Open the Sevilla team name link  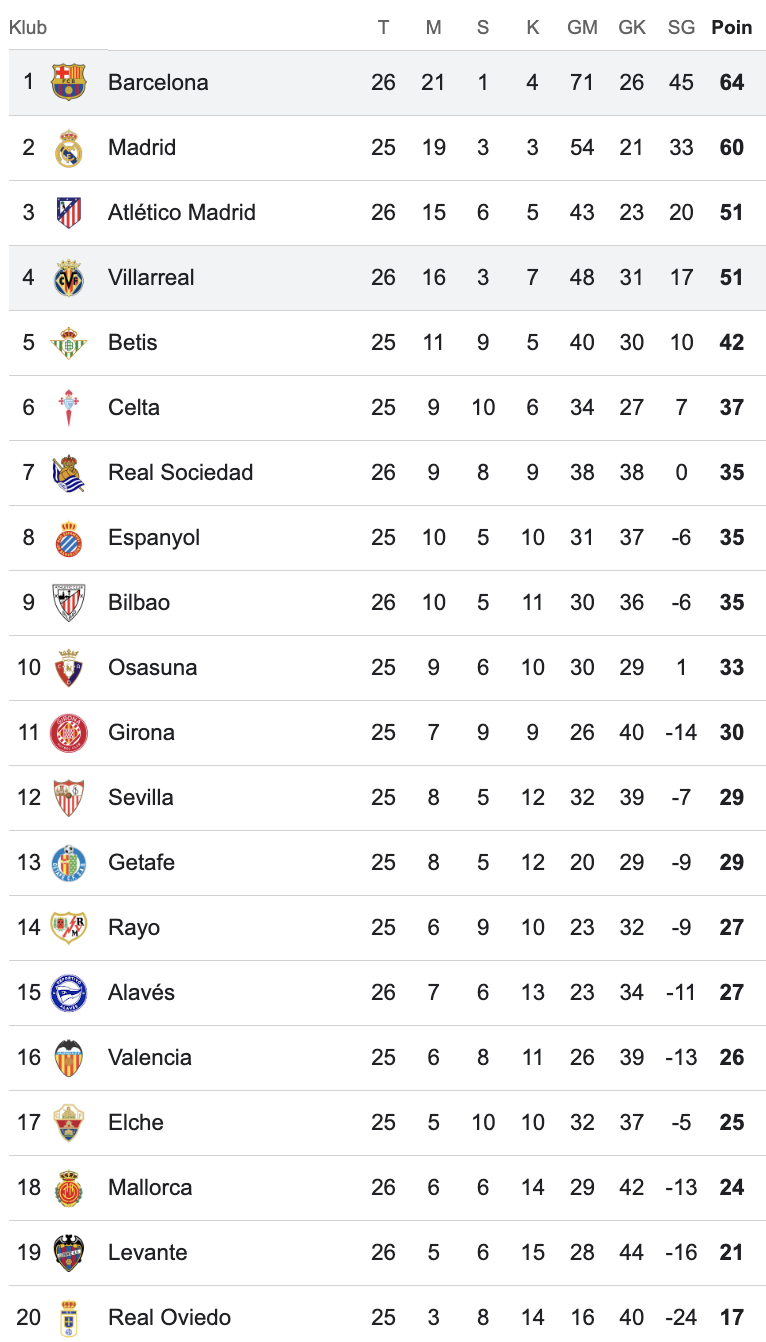click(x=141, y=797)
